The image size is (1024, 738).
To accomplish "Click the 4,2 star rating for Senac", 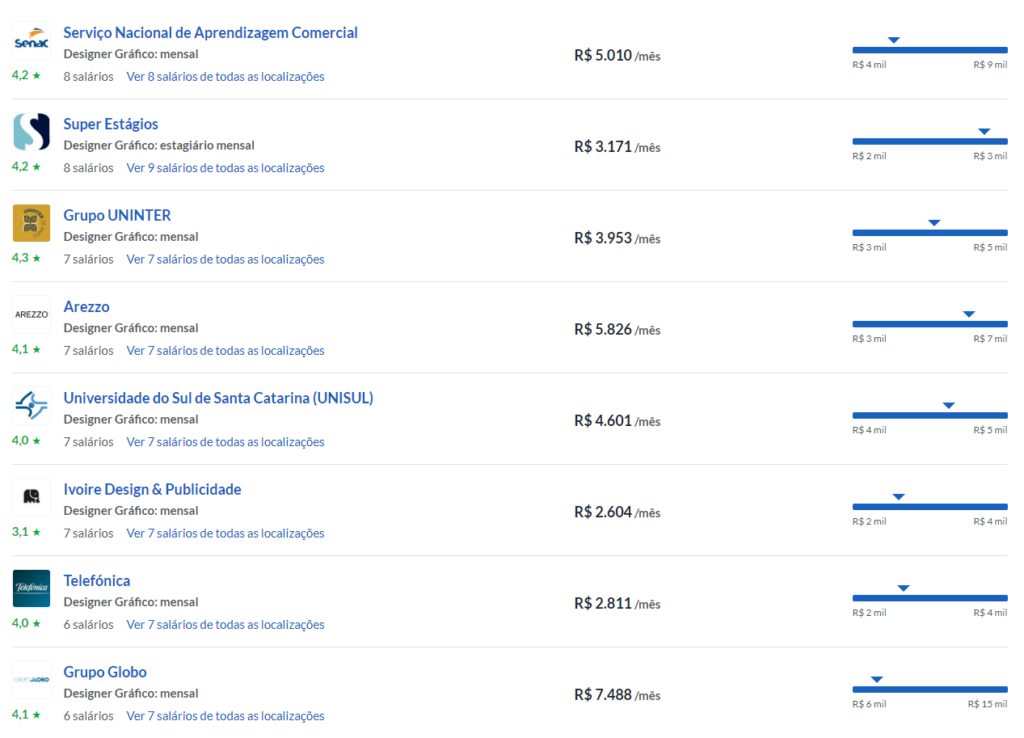I will coord(26,75).
